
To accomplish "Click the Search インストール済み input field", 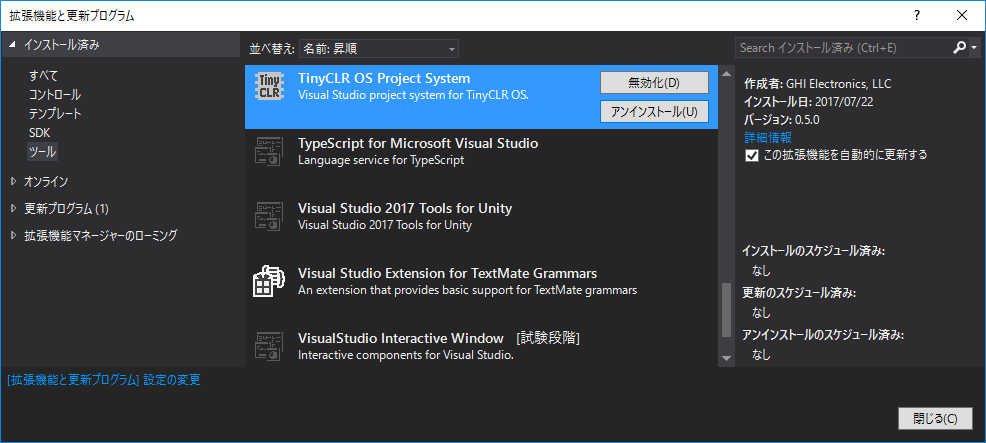I will 843,48.
